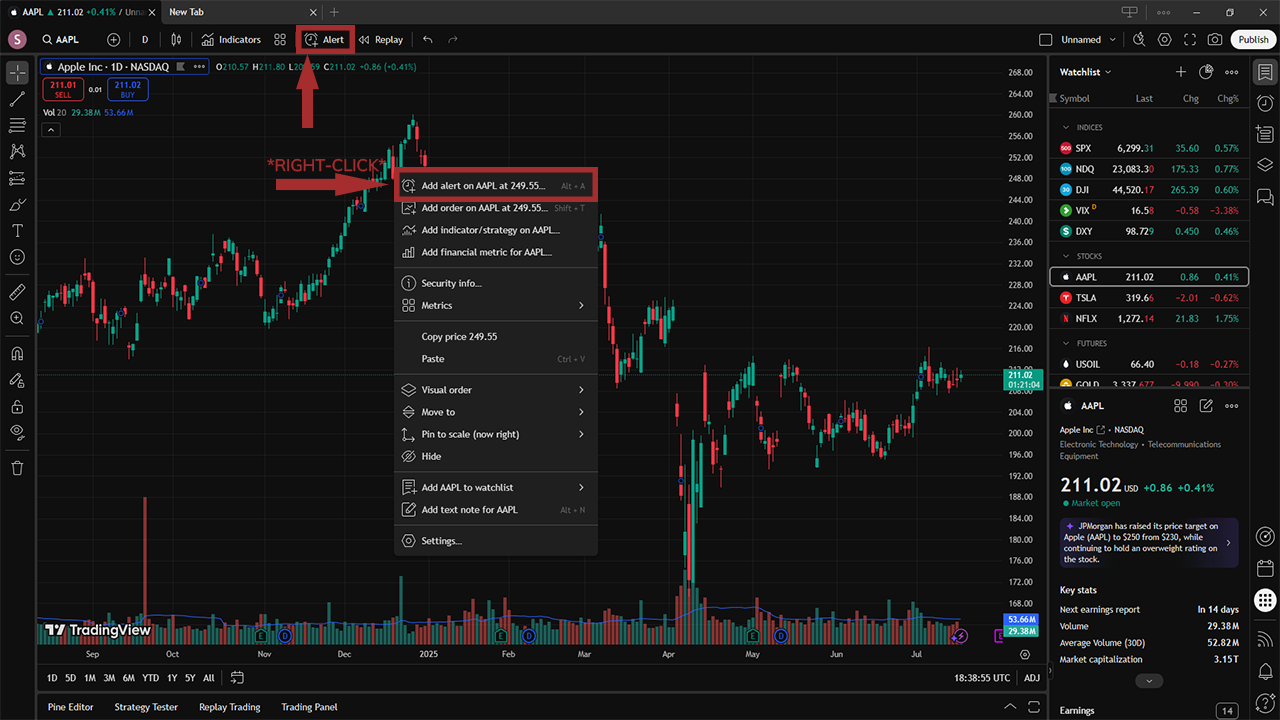Click the Alert button in toolbar
This screenshot has height=720, width=1280.
tap(325, 40)
